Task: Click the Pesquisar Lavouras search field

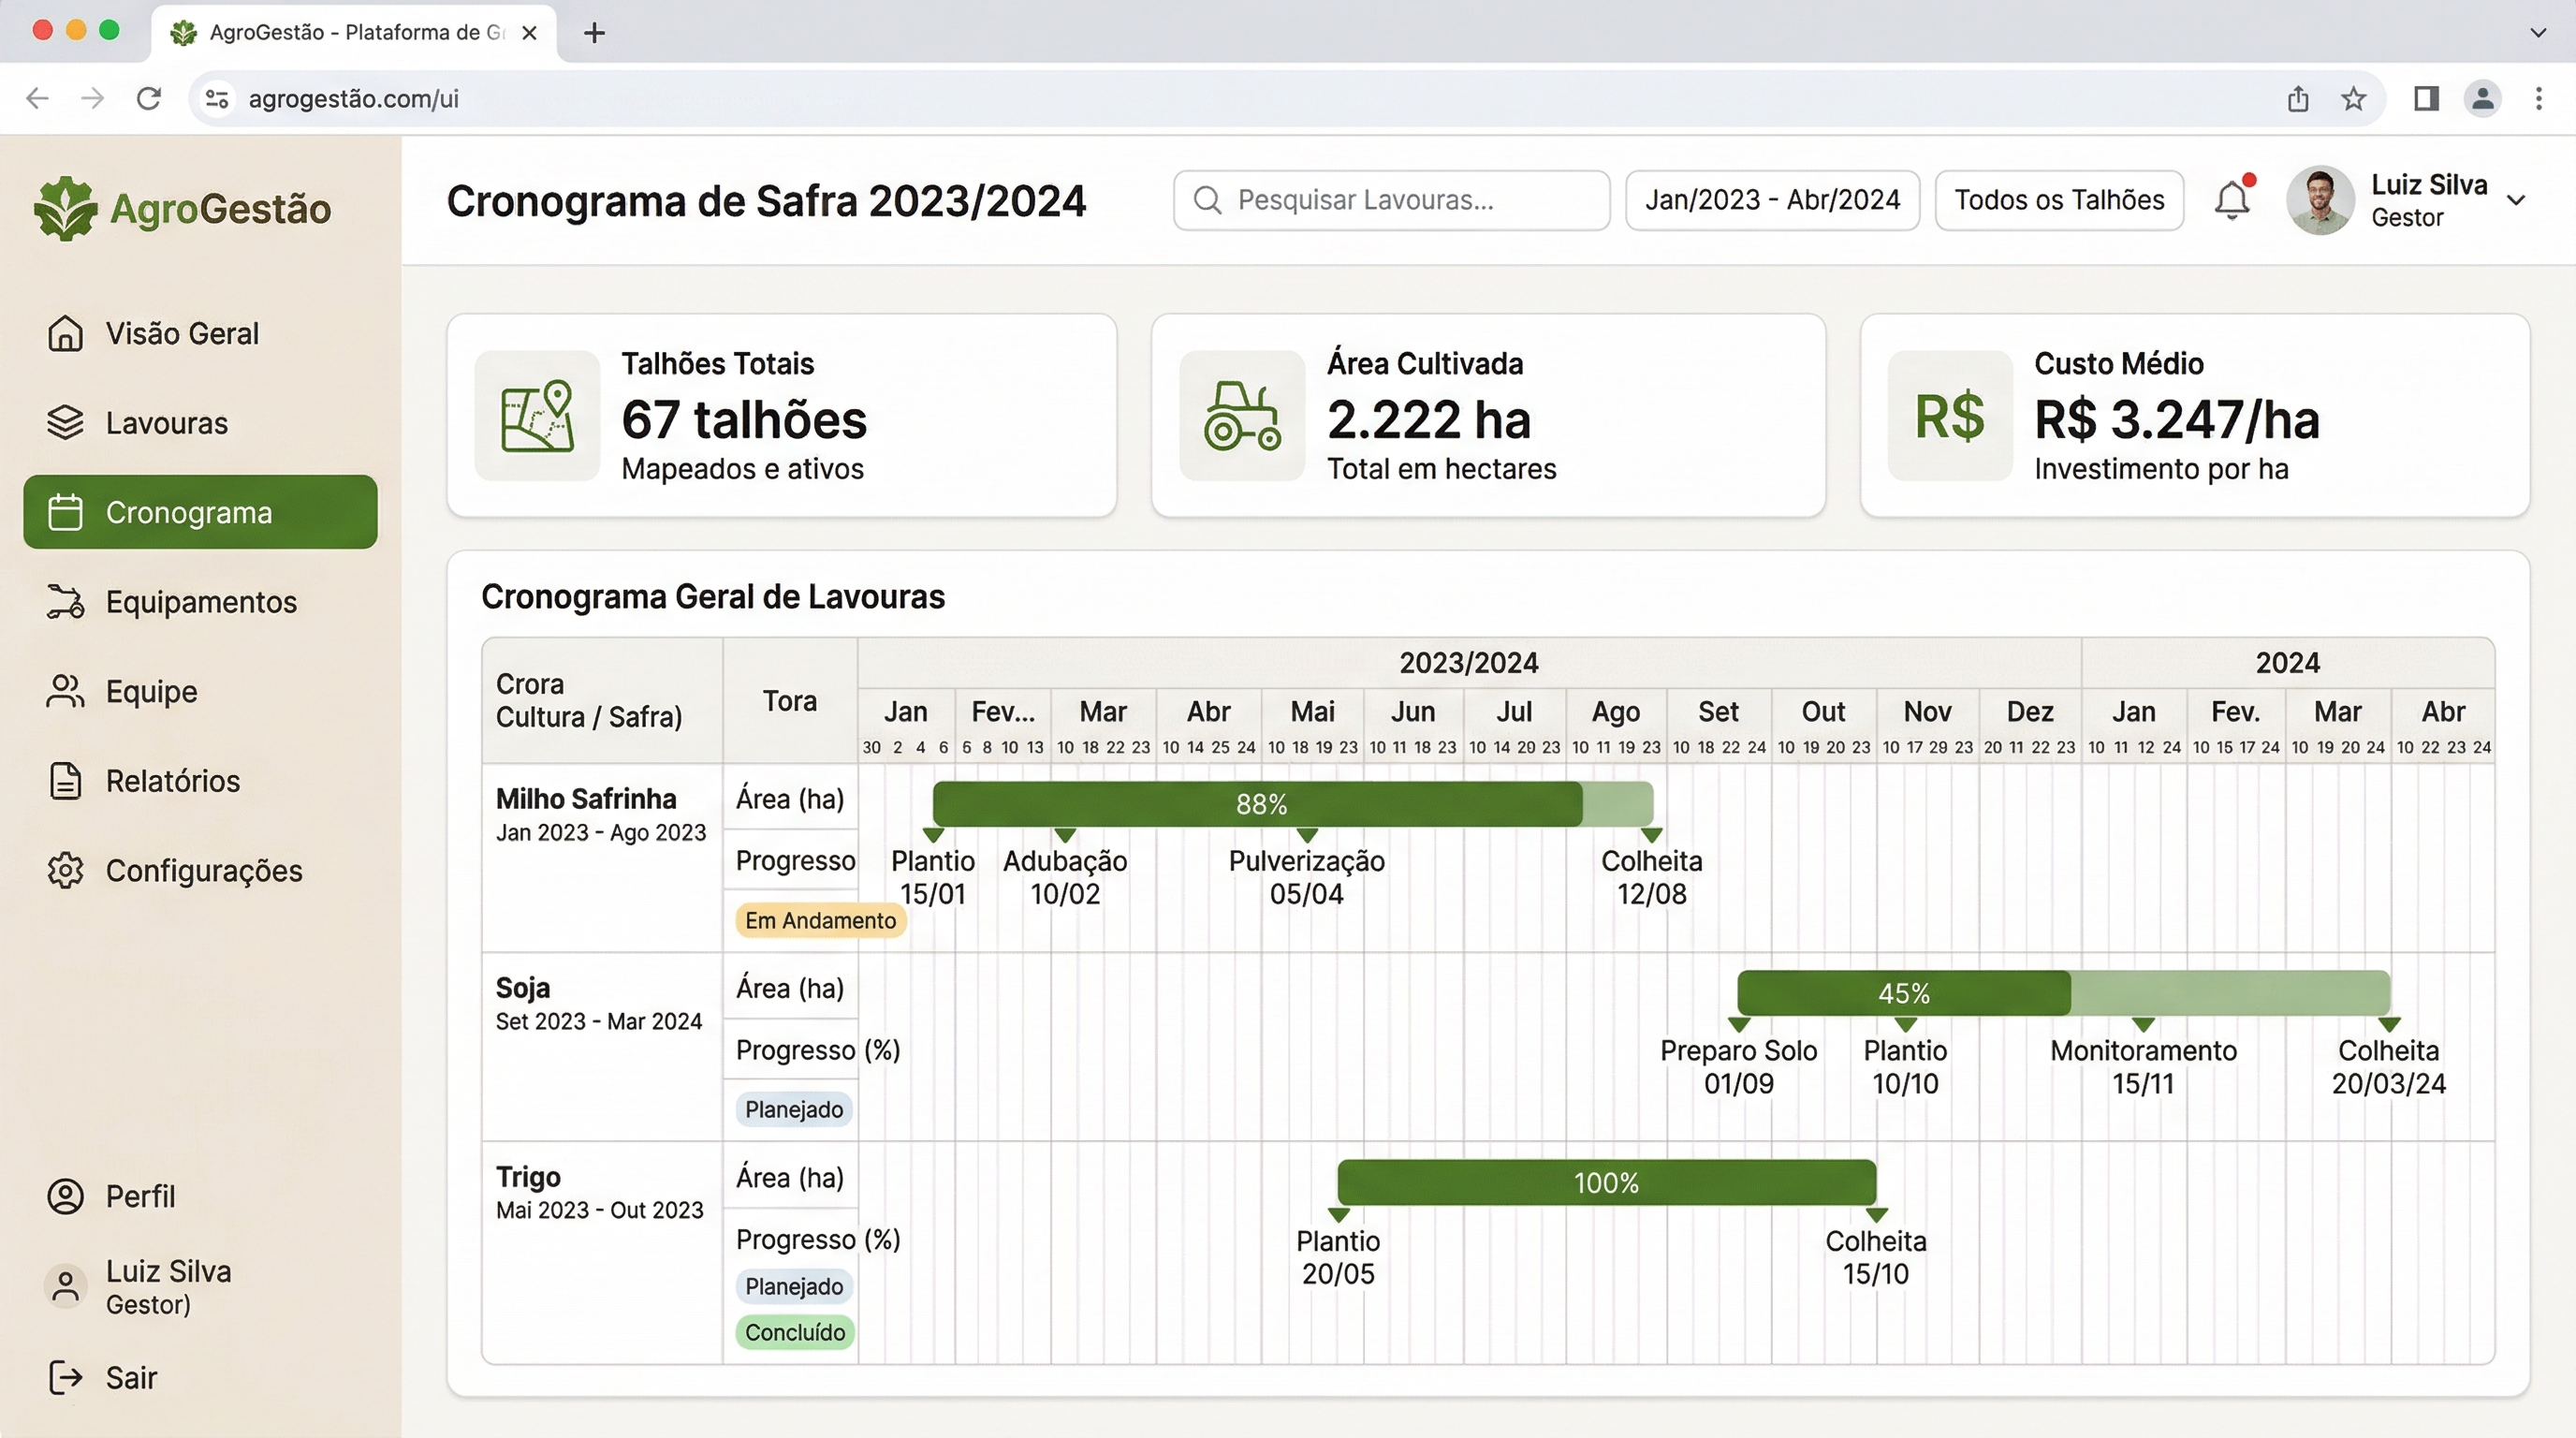Action: point(1391,200)
